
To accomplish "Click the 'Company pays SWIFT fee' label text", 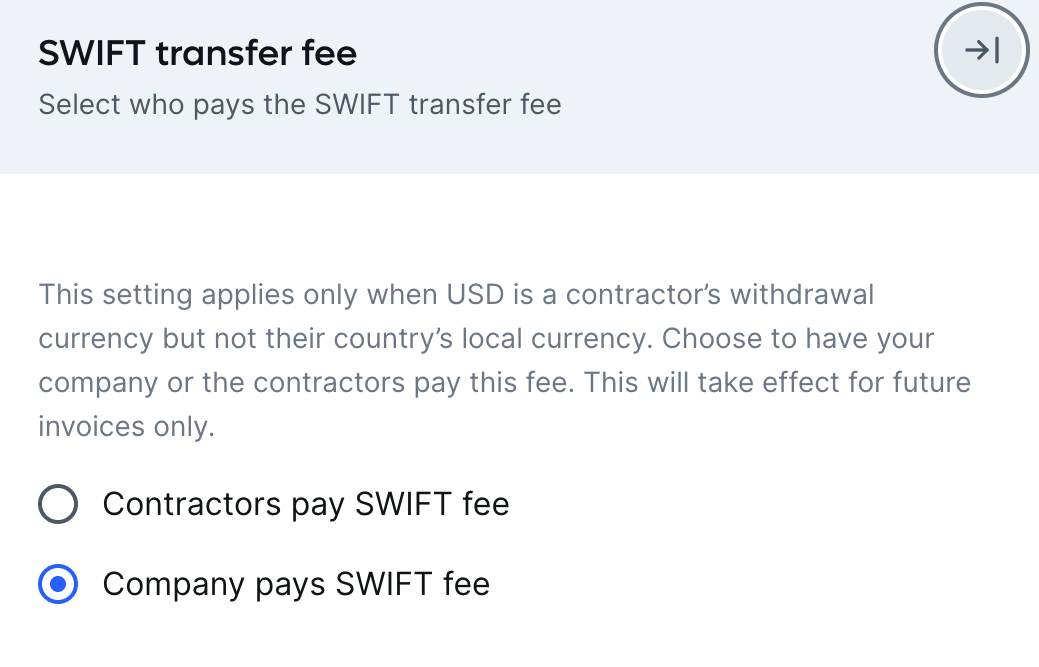I will point(296,584).
